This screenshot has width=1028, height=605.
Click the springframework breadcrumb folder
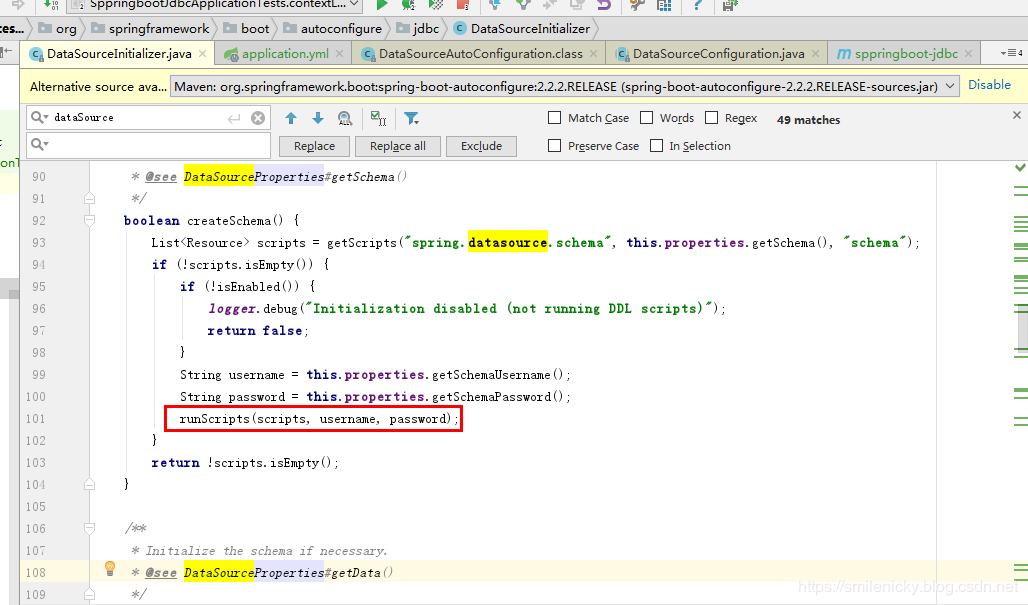point(150,29)
